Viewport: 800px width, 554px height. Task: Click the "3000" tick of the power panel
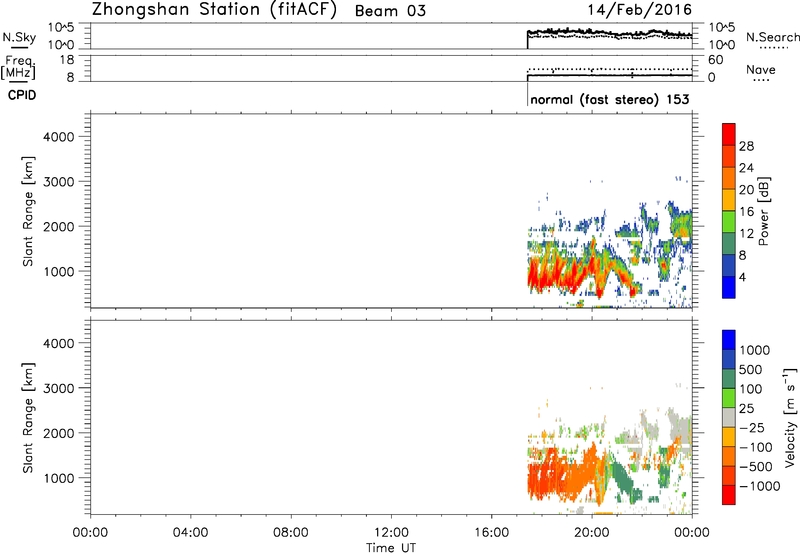(59, 182)
